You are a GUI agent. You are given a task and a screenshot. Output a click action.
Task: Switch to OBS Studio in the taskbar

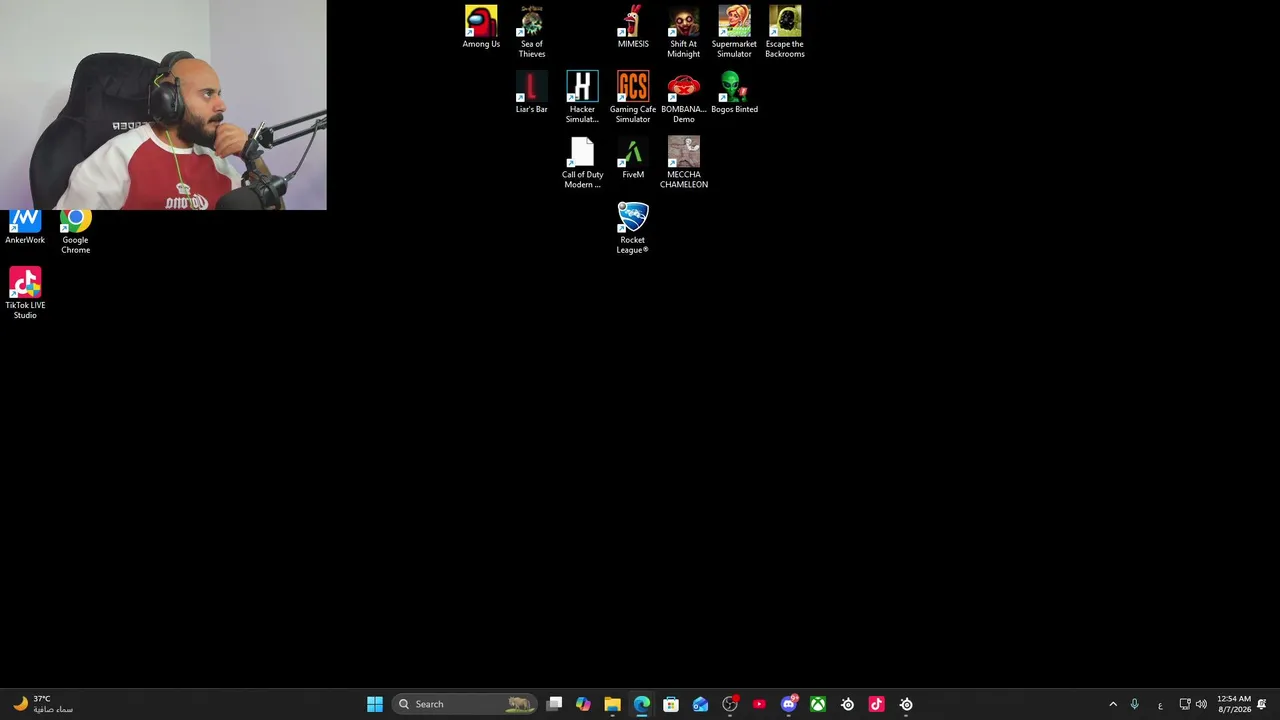[x=730, y=704]
